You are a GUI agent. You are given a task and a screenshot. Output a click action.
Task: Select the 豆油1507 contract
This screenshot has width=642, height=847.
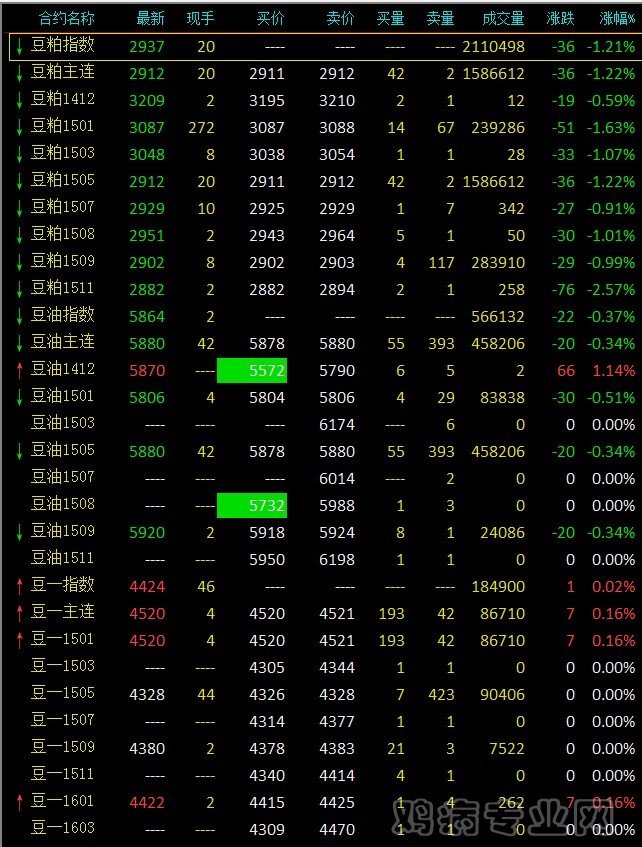tap(63, 478)
